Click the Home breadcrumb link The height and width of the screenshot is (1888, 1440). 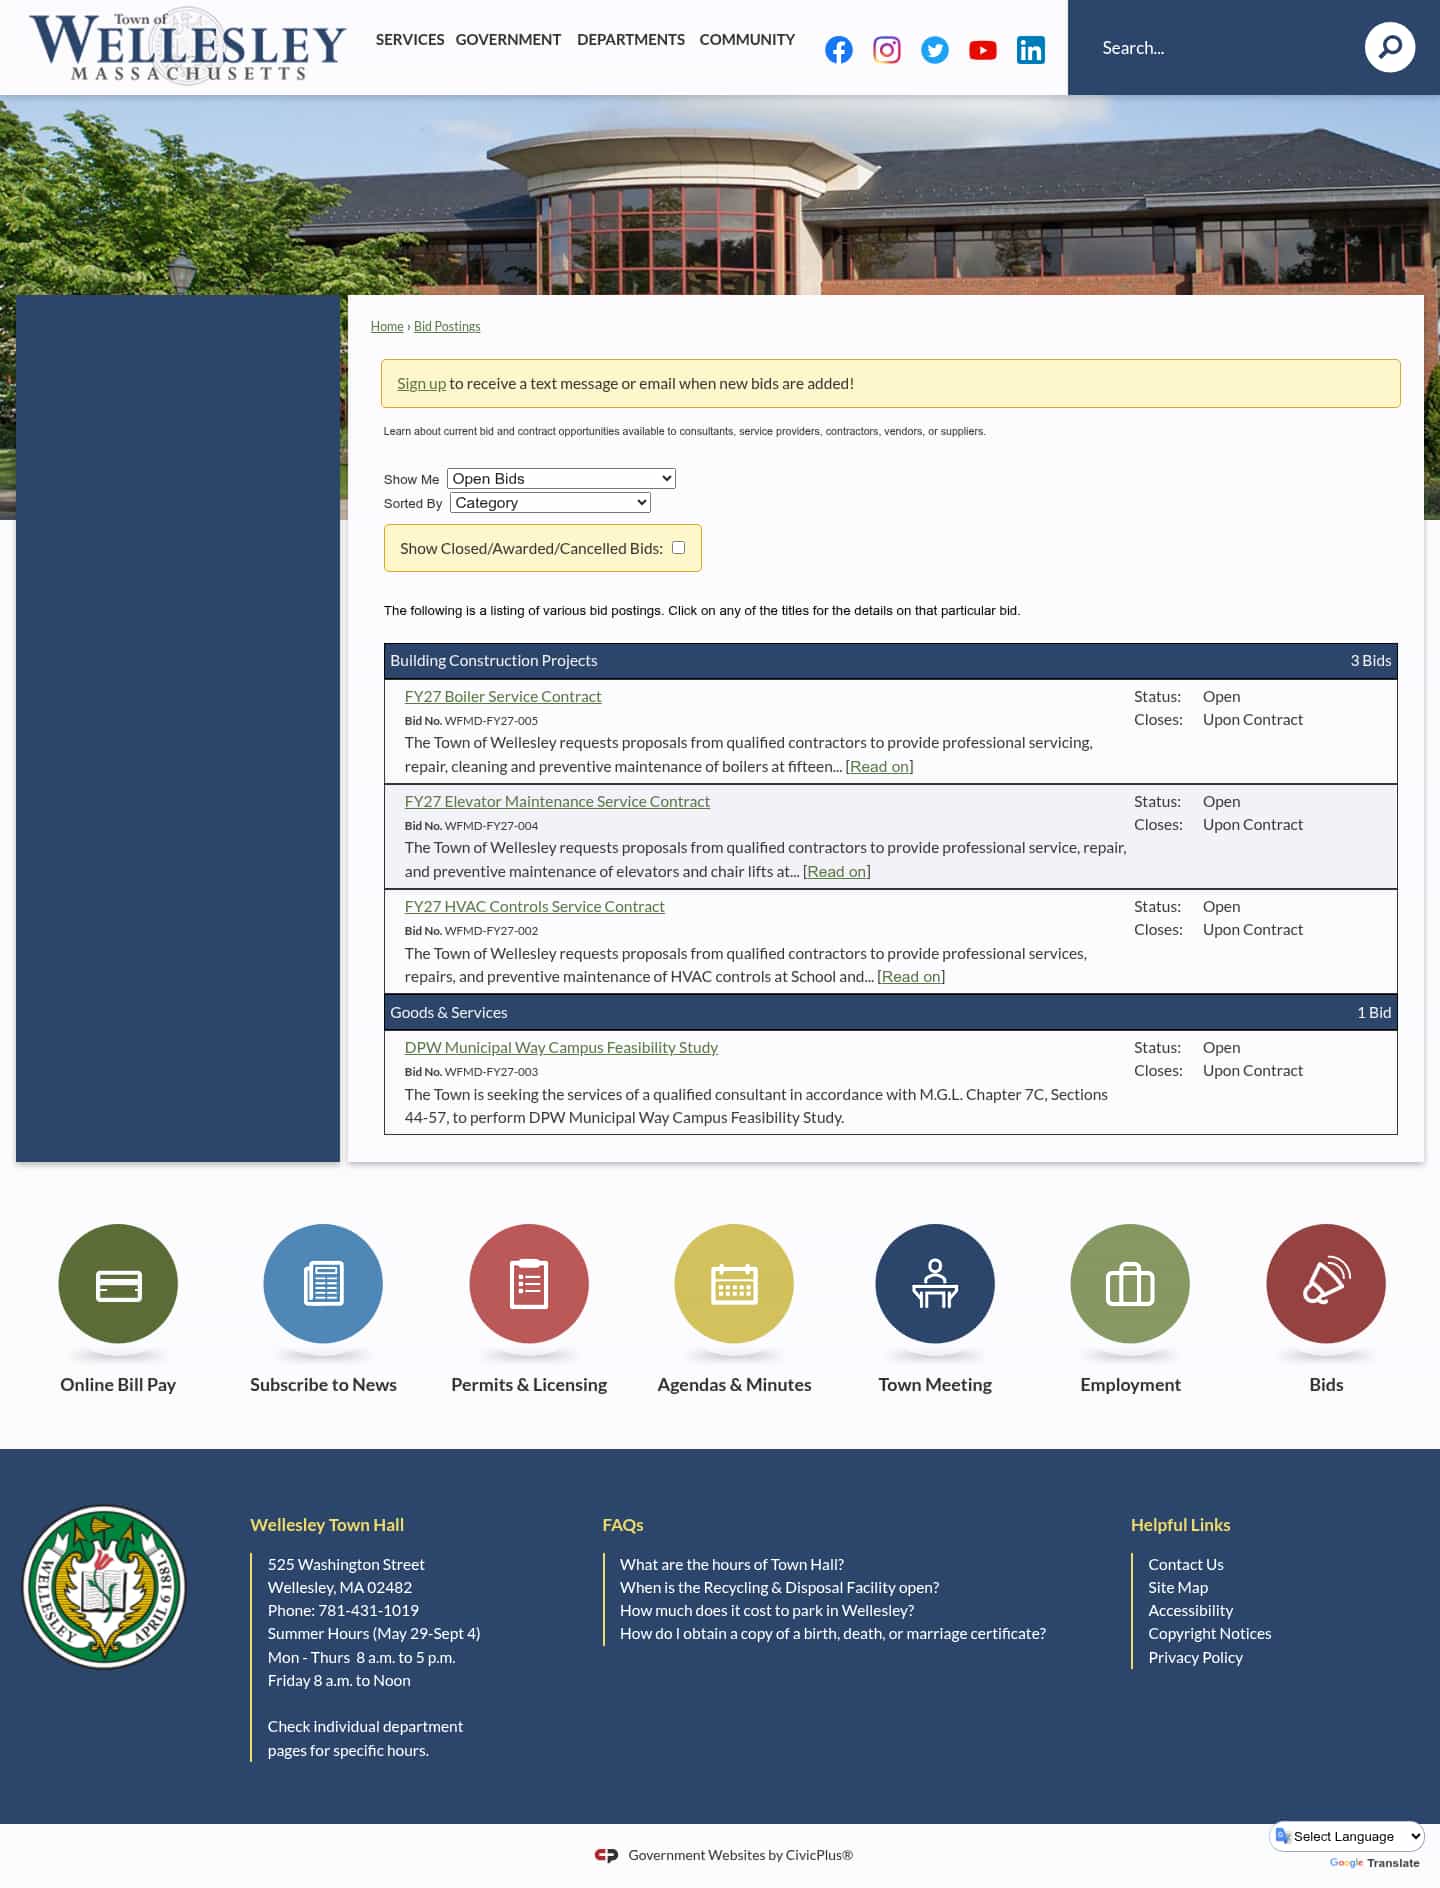(x=387, y=326)
